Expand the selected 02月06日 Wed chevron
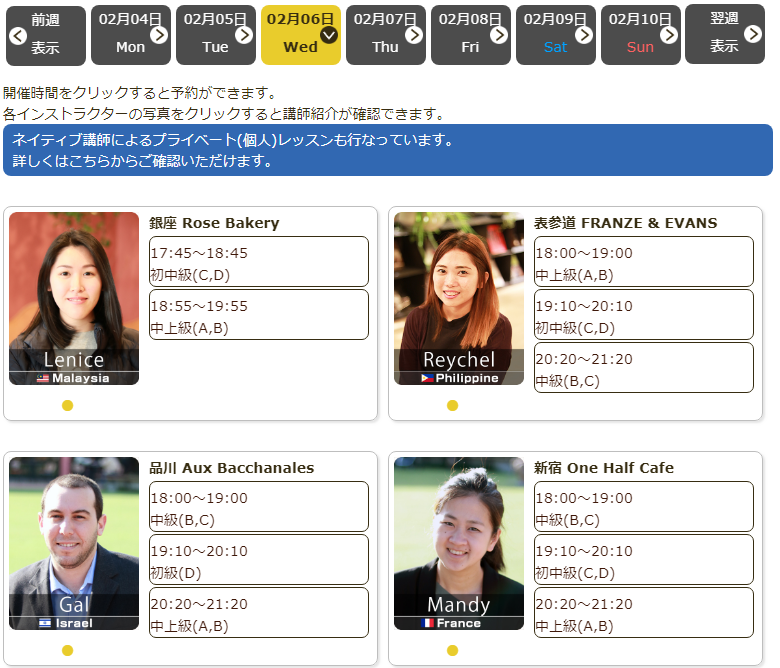This screenshot has width=780, height=668. tap(329, 36)
